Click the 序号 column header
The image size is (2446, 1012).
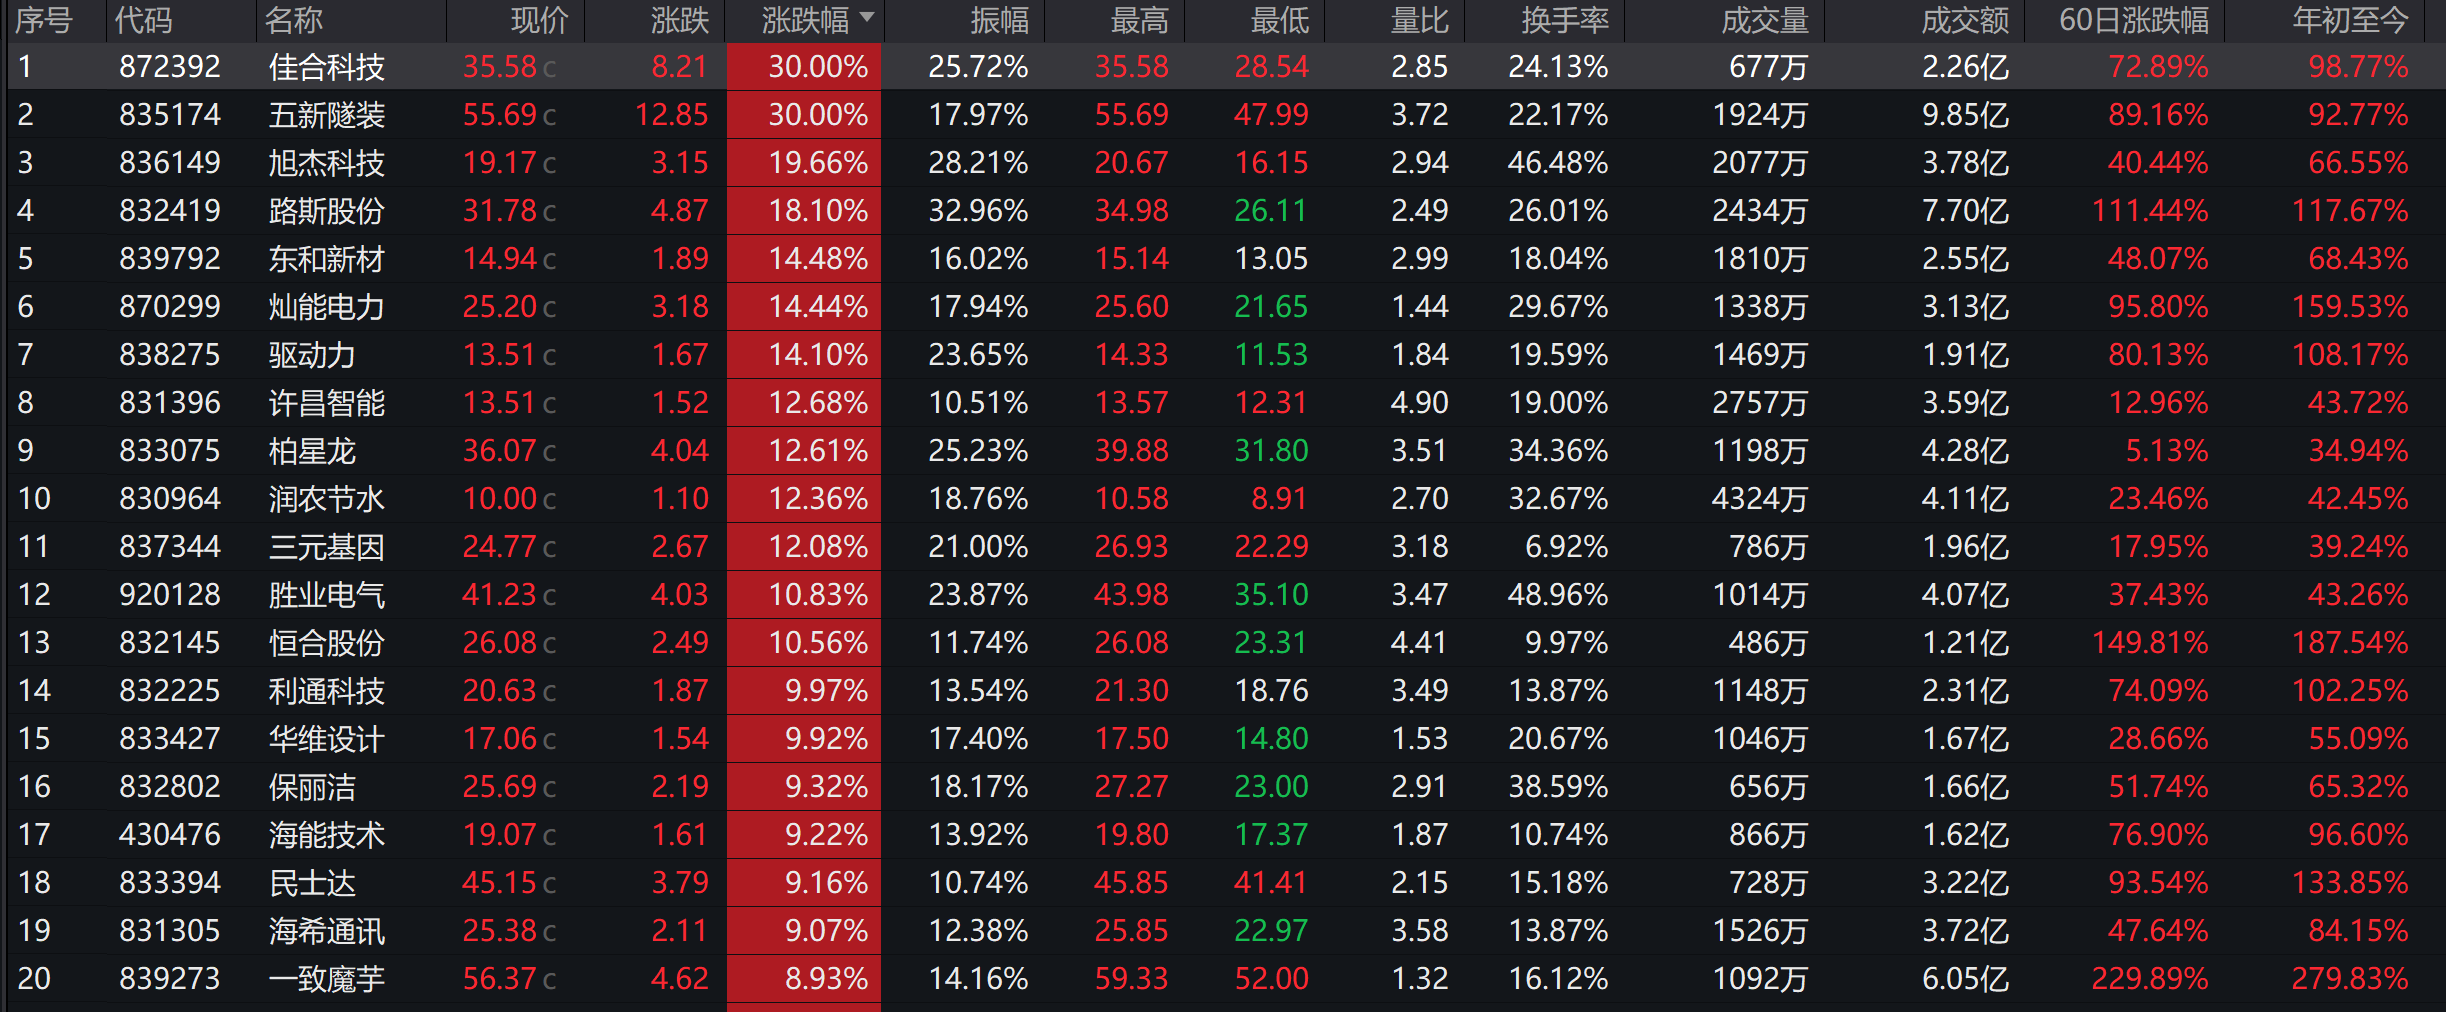(43, 20)
